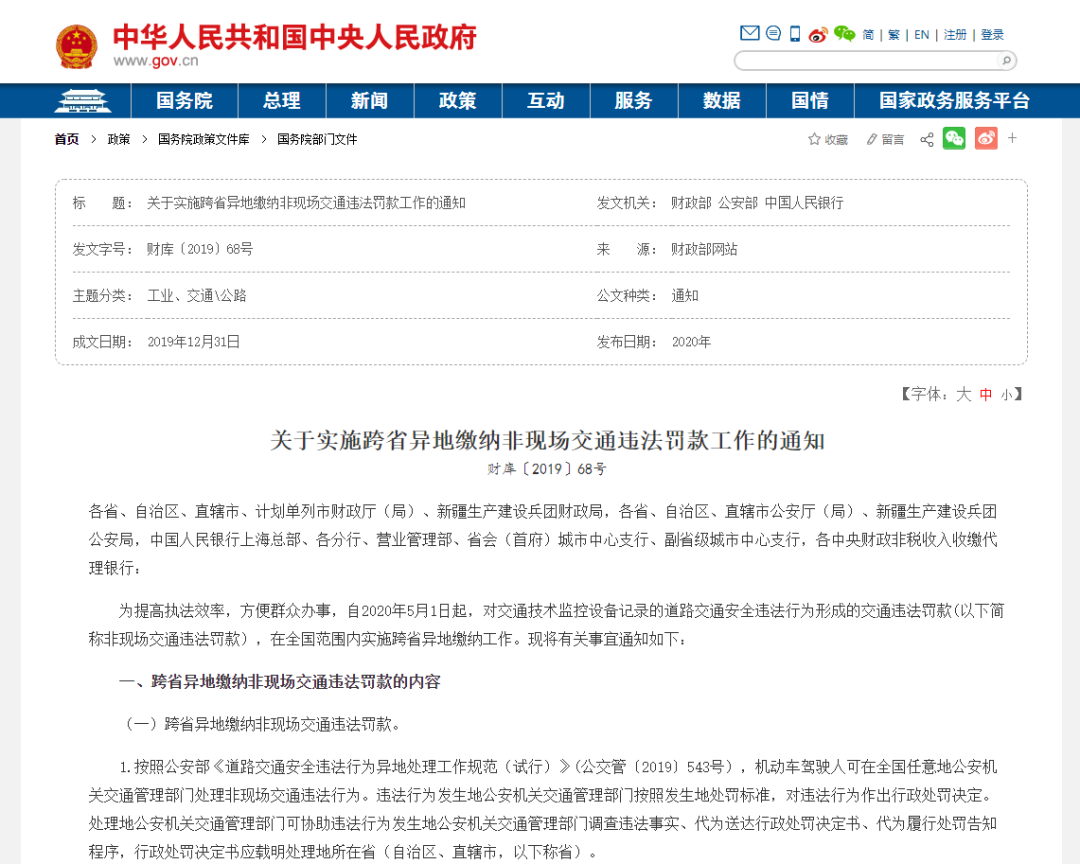
Task: Share via red Weibo button
Action: pyautogui.click(x=986, y=138)
